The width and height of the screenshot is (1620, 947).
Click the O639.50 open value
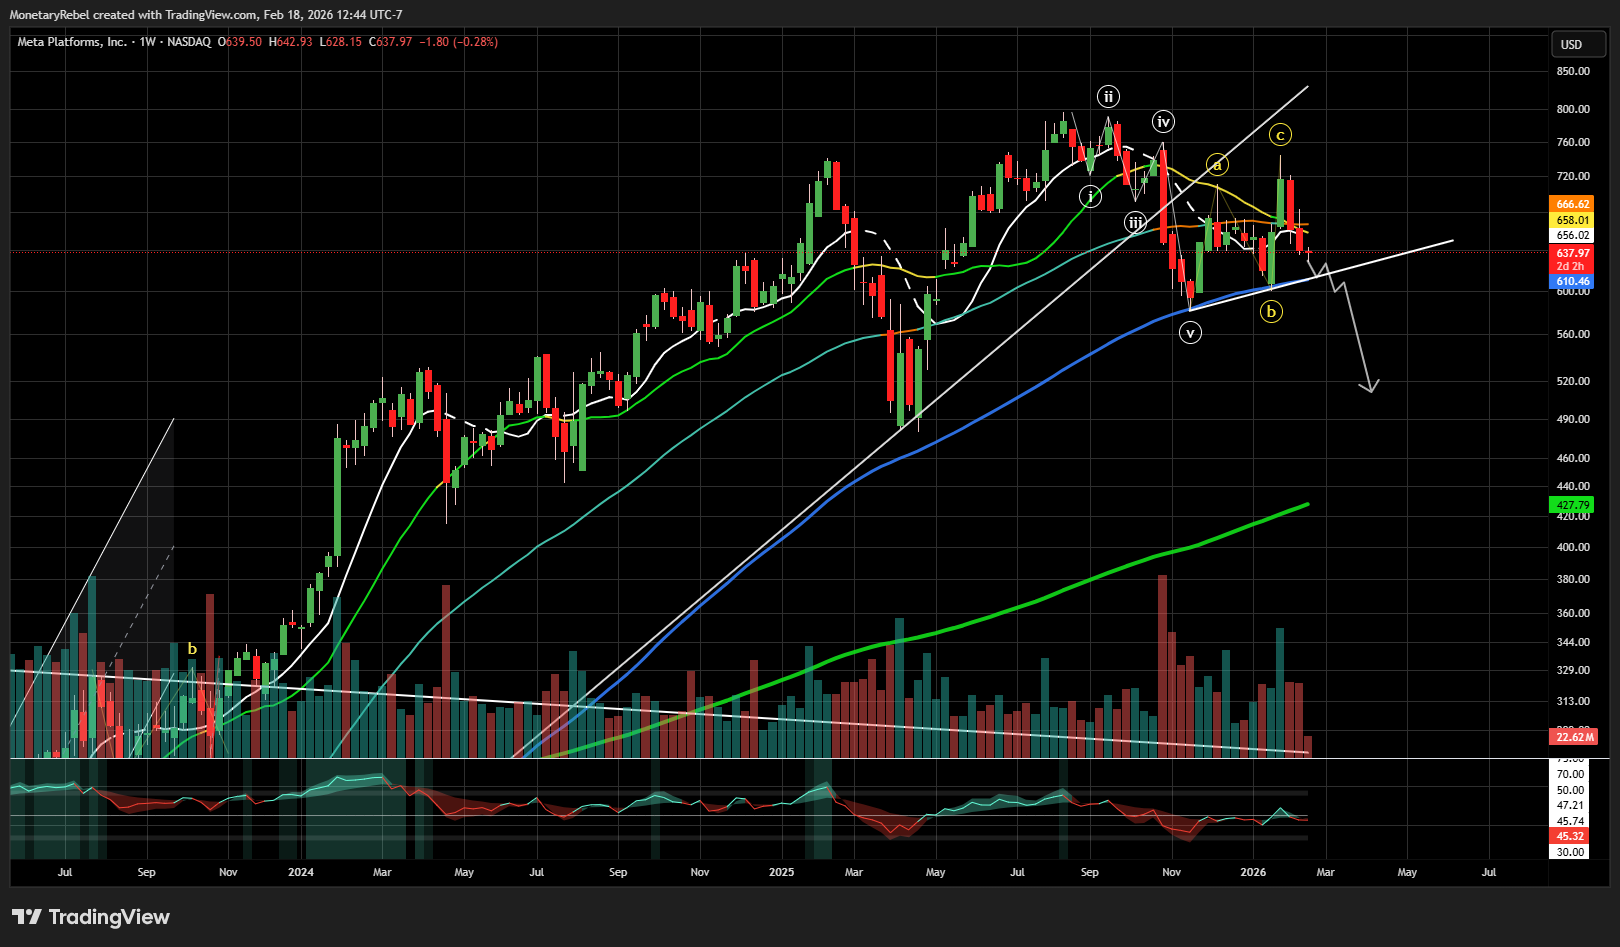[x=240, y=42]
